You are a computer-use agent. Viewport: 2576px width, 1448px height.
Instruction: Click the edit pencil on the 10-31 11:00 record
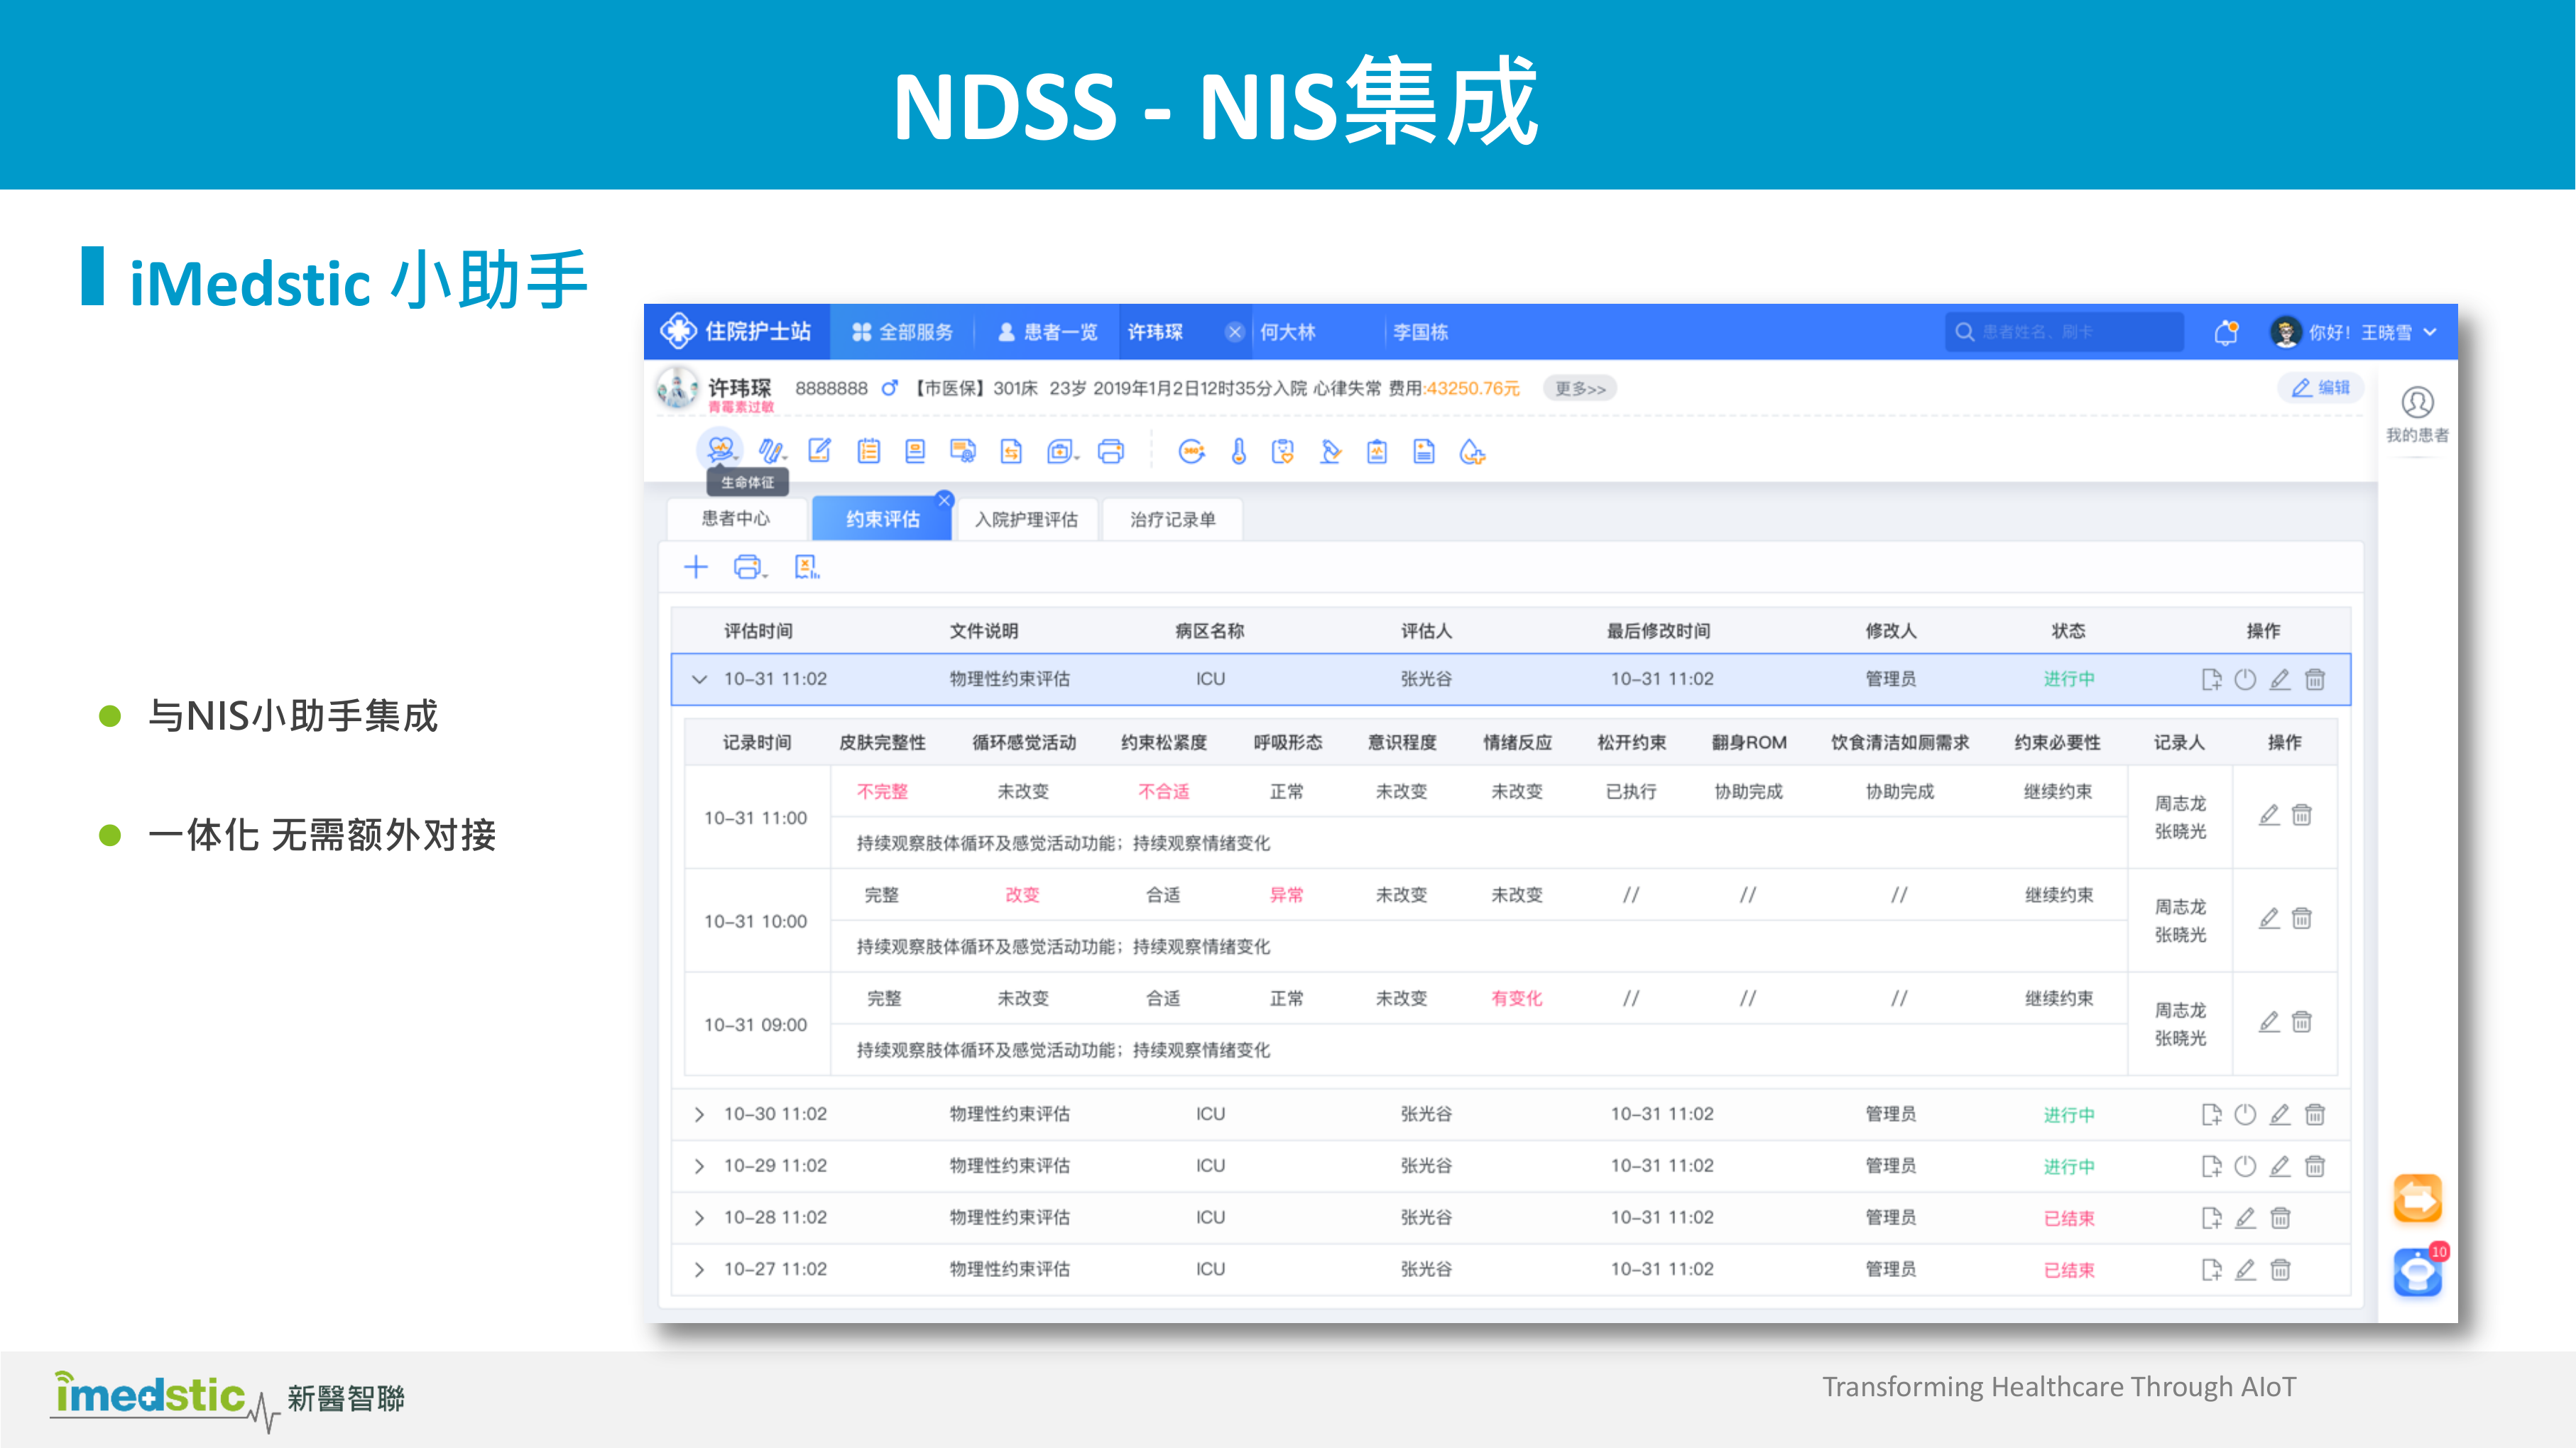pos(2270,815)
